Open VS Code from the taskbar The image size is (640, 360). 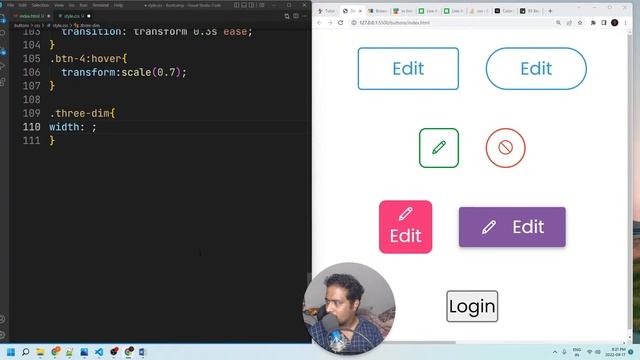(99, 352)
